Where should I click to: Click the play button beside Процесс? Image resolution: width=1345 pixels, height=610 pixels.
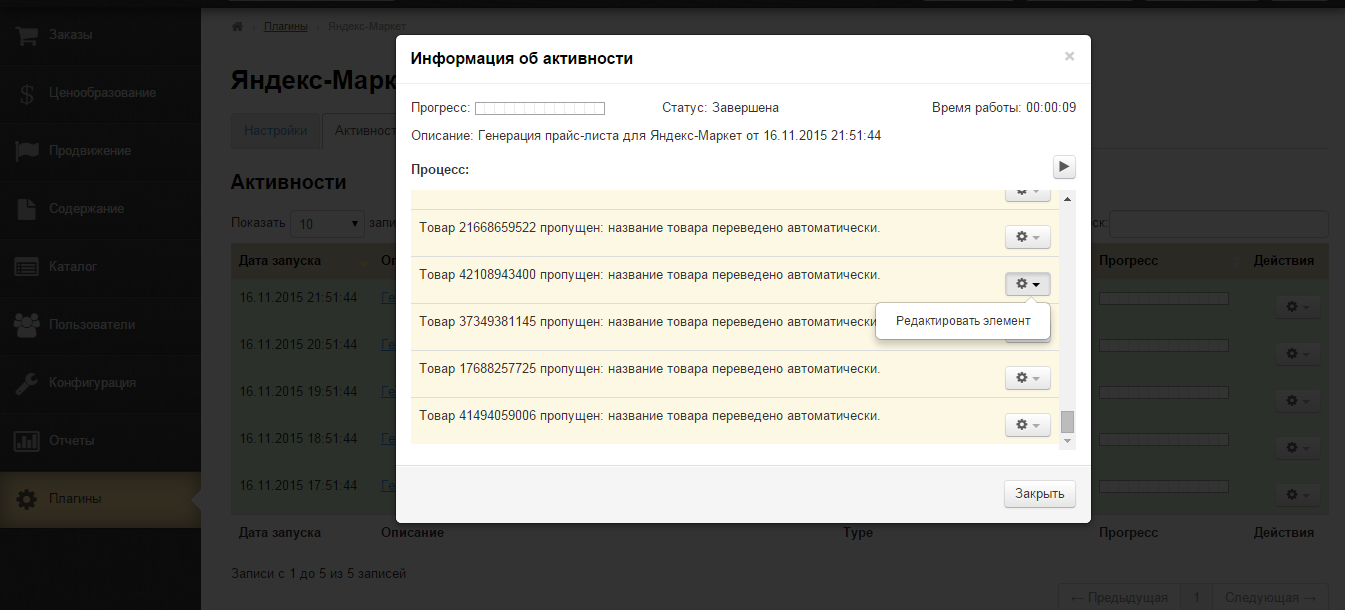(x=1064, y=167)
